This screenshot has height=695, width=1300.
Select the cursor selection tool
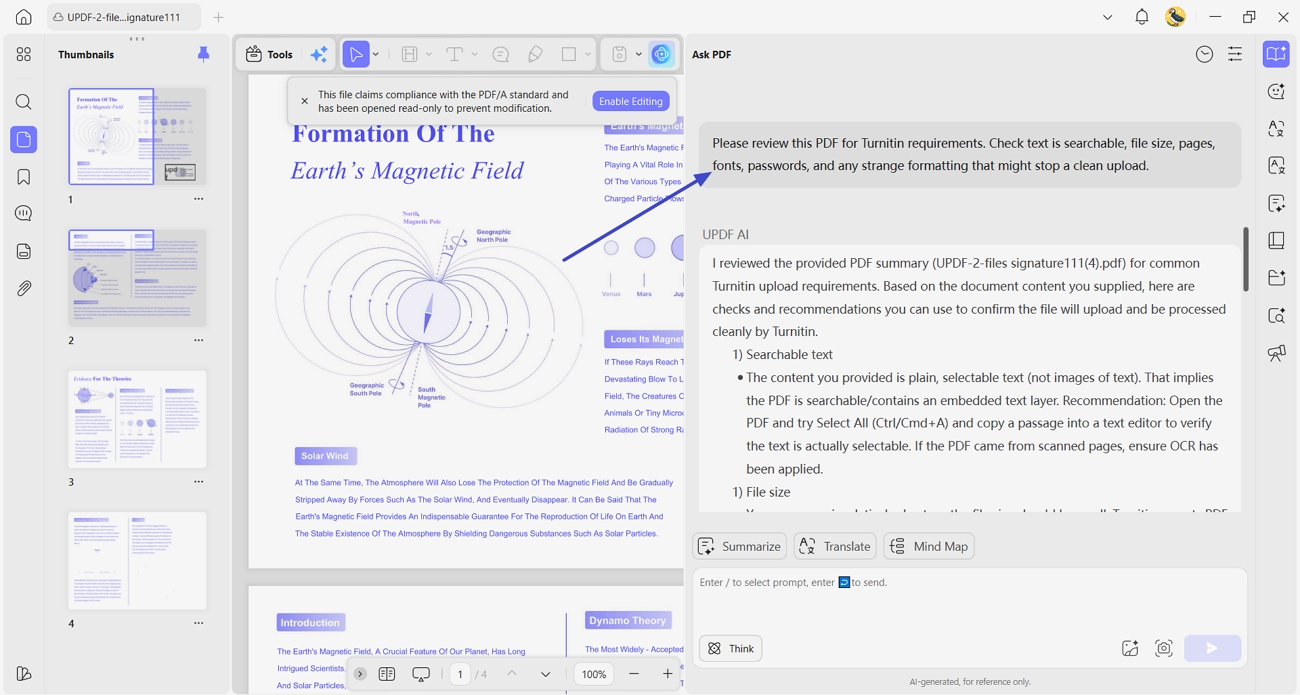tap(355, 54)
